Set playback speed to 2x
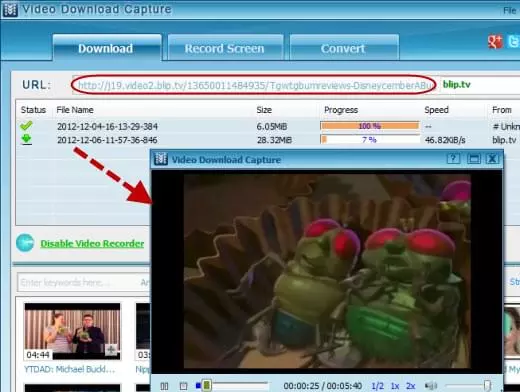Viewport: 520px width, 392px height. 410,386
